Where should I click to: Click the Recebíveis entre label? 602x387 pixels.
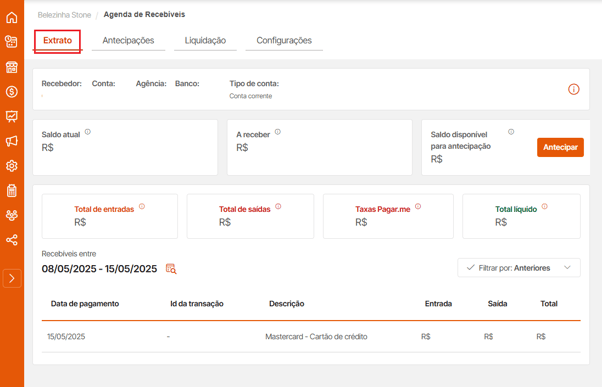click(x=69, y=254)
